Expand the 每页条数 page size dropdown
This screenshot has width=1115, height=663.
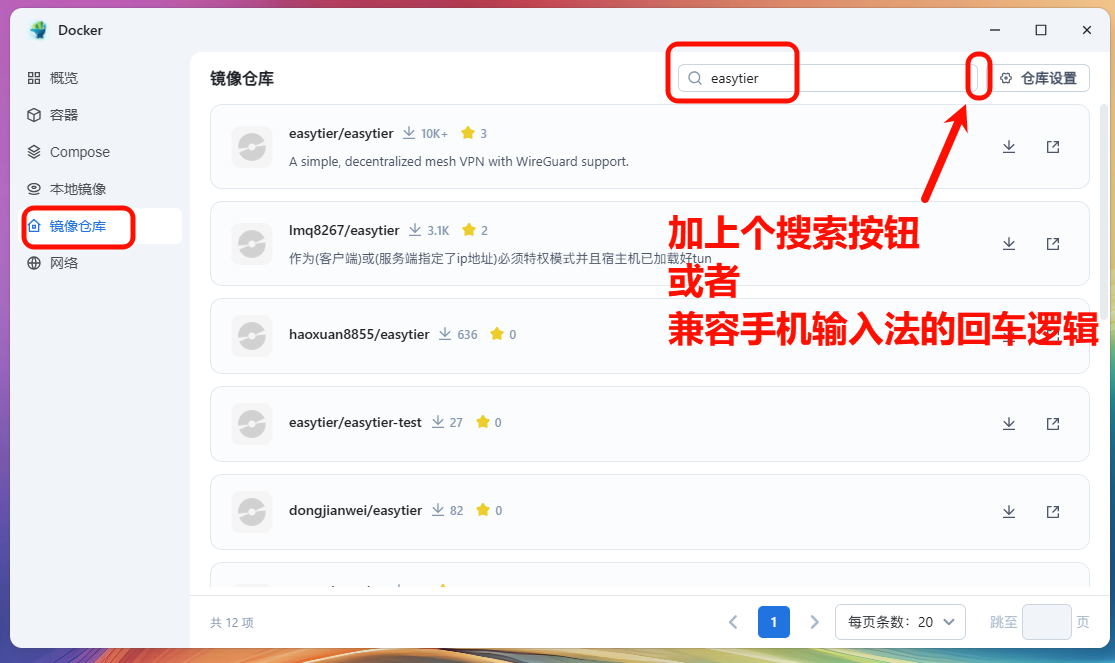(x=900, y=622)
